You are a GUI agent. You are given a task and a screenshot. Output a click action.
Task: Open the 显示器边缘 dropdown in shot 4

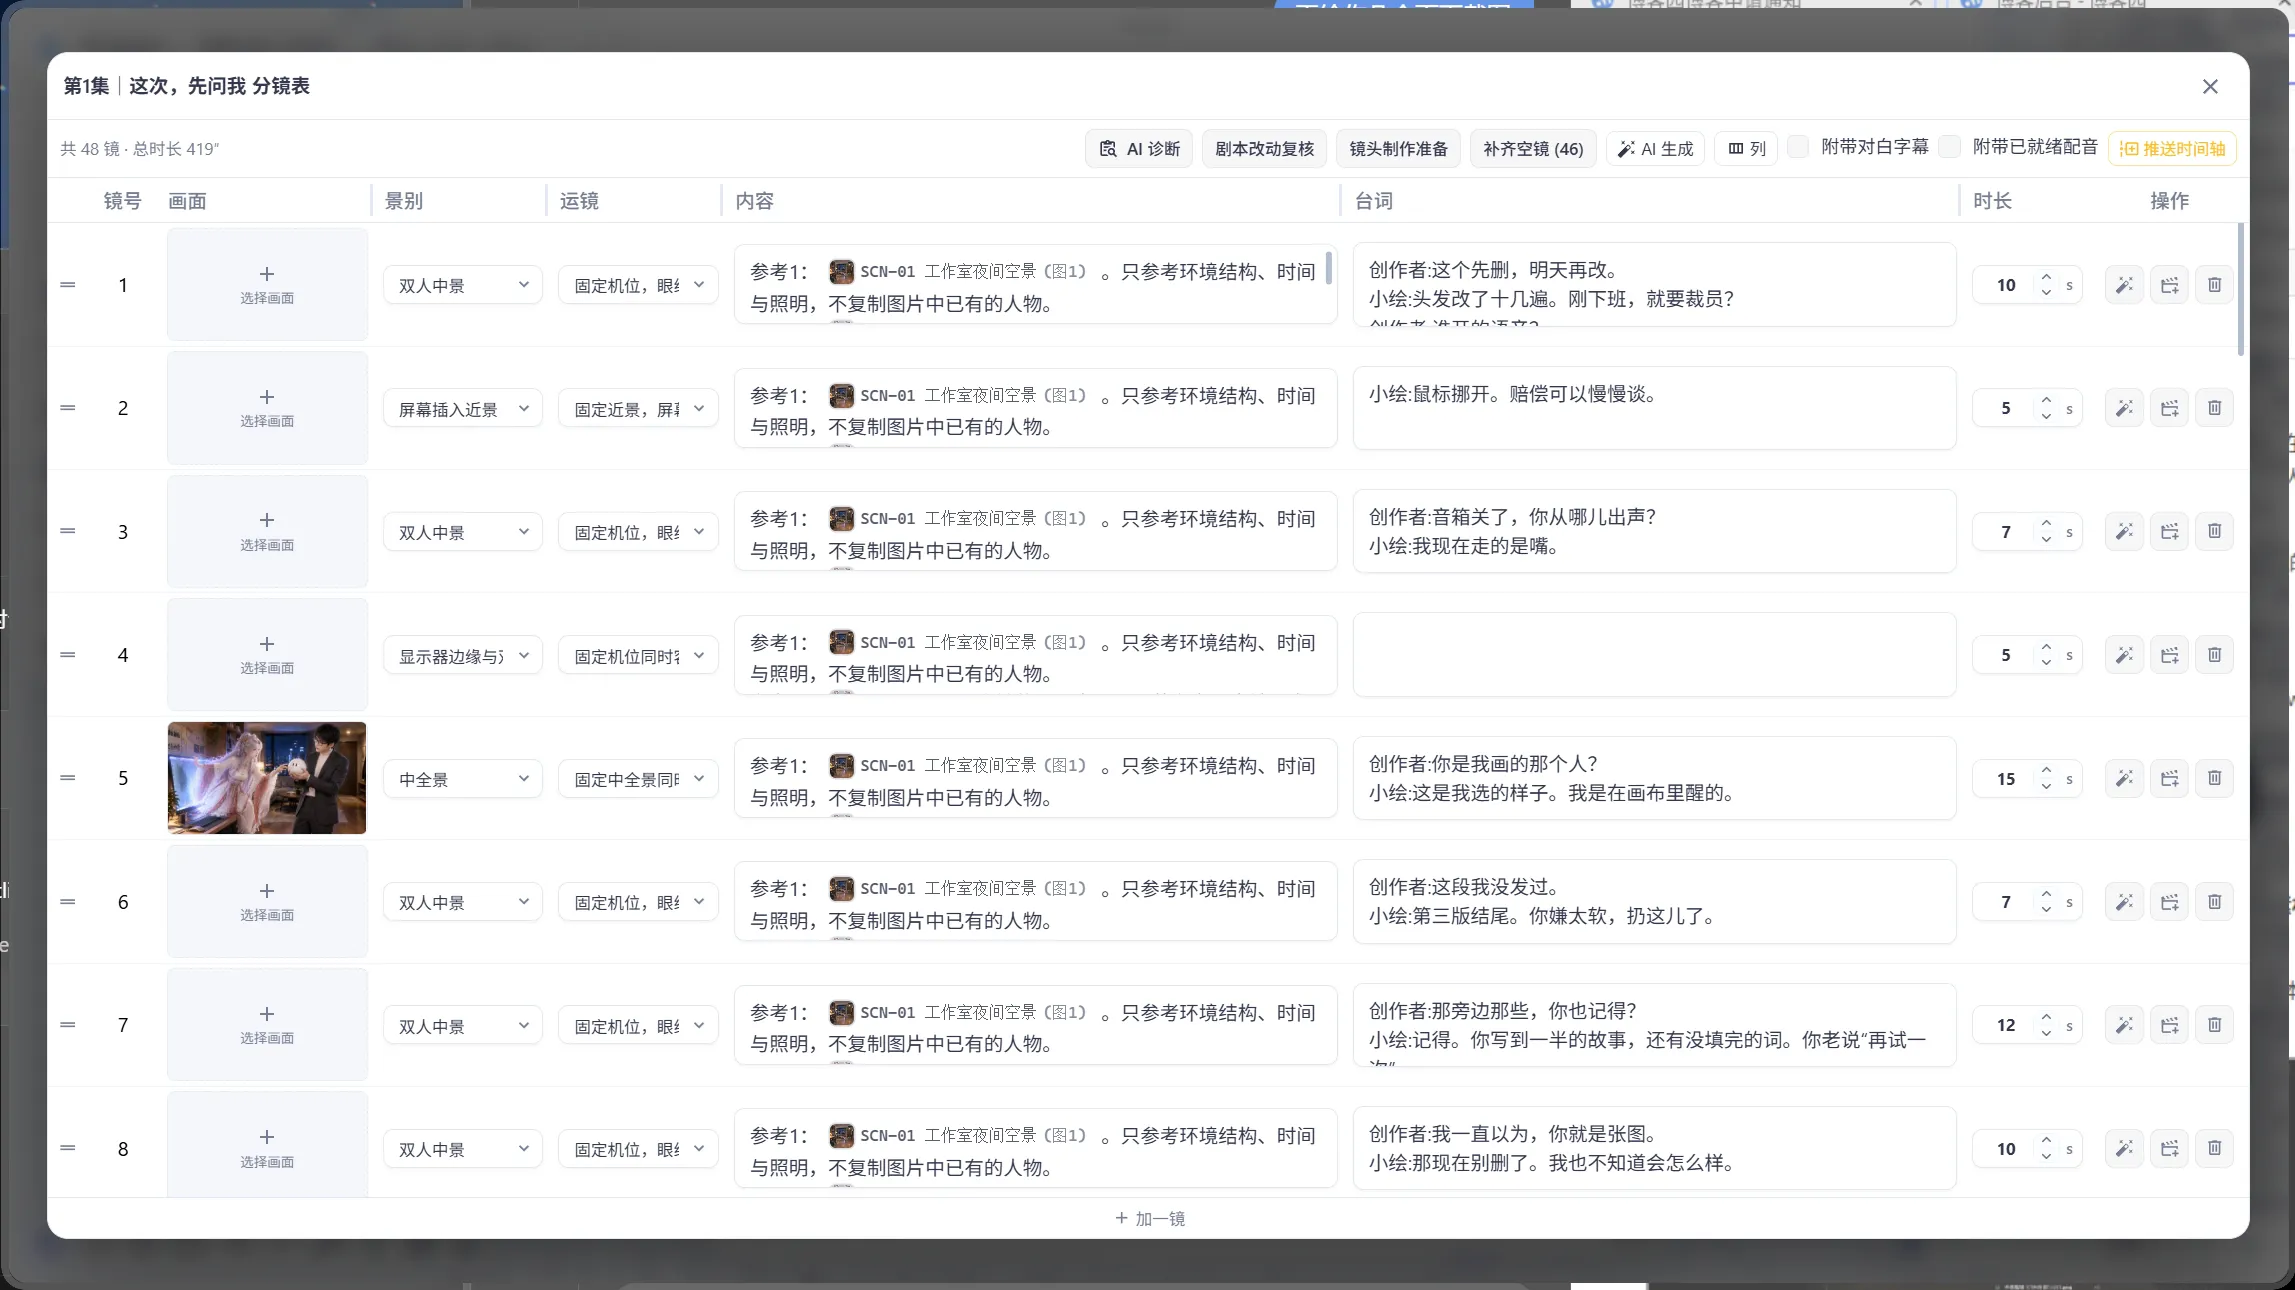pyautogui.click(x=463, y=656)
